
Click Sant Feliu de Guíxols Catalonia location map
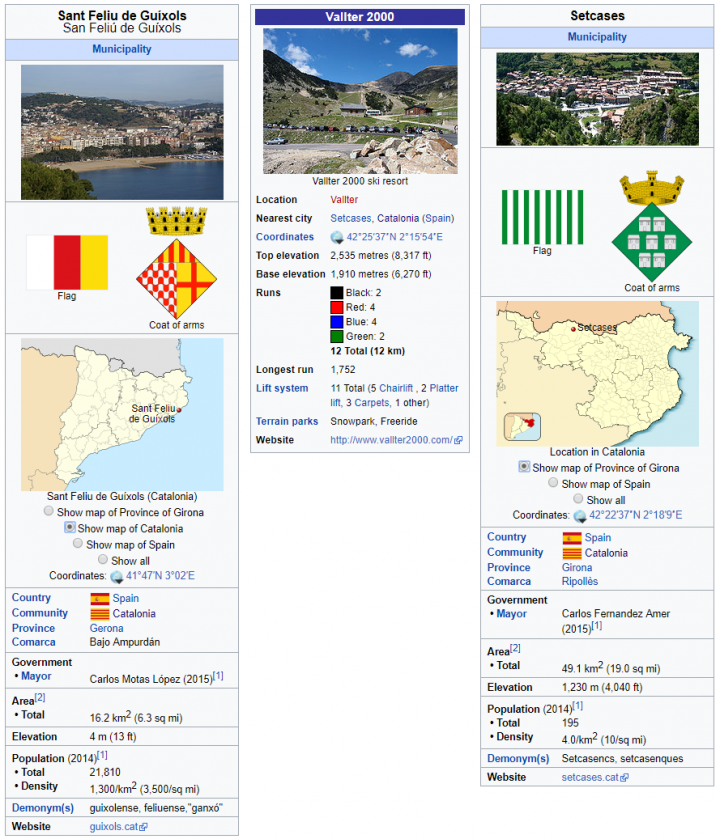[122, 414]
